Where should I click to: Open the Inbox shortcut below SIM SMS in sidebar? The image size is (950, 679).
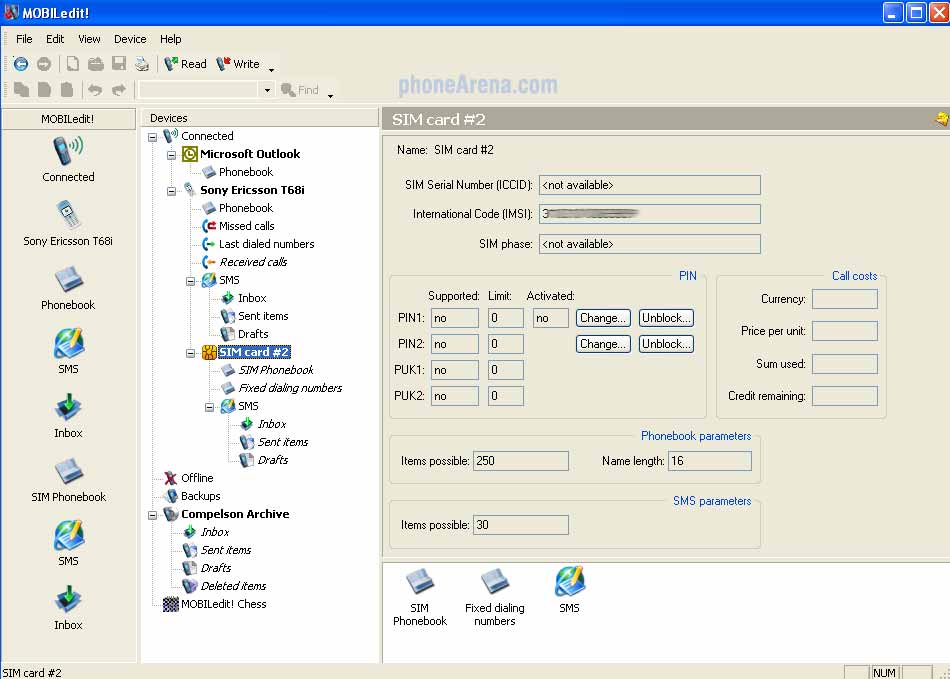pos(68,607)
